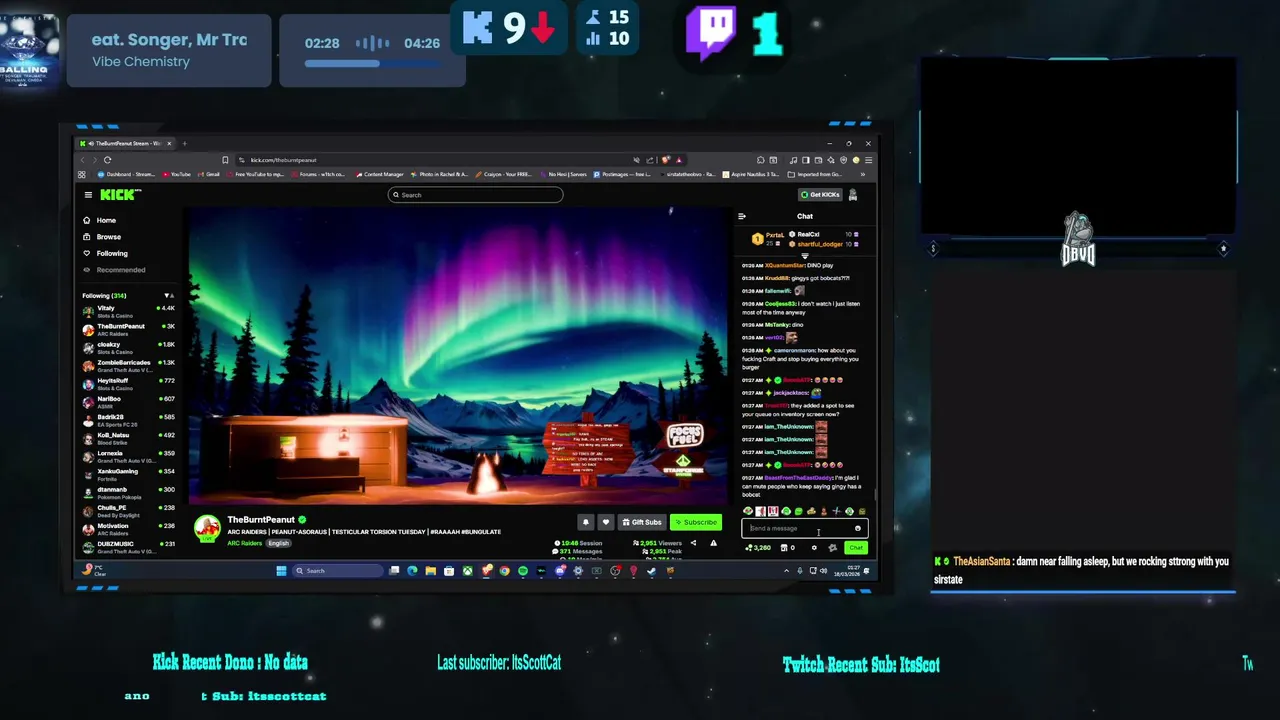
Task: Toggle follow heart button on channel
Action: [605, 522]
